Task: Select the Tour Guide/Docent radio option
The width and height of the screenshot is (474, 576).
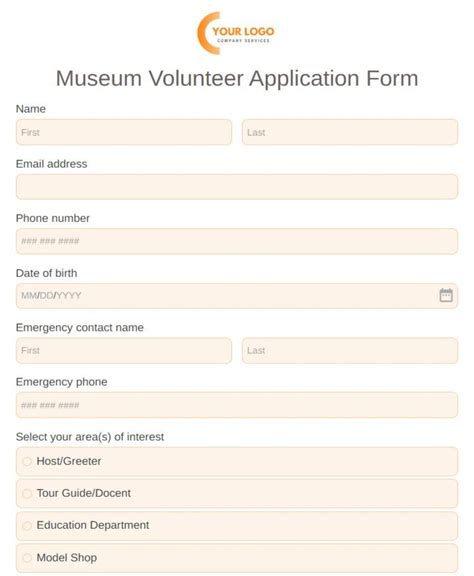Action: point(27,493)
